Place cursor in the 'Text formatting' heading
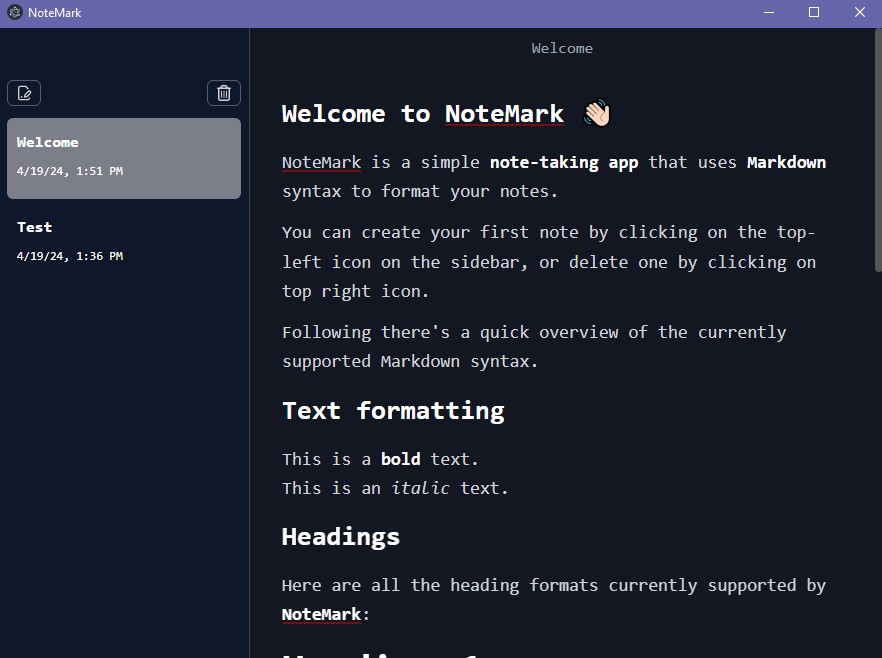The width and height of the screenshot is (882, 658). pos(393,411)
